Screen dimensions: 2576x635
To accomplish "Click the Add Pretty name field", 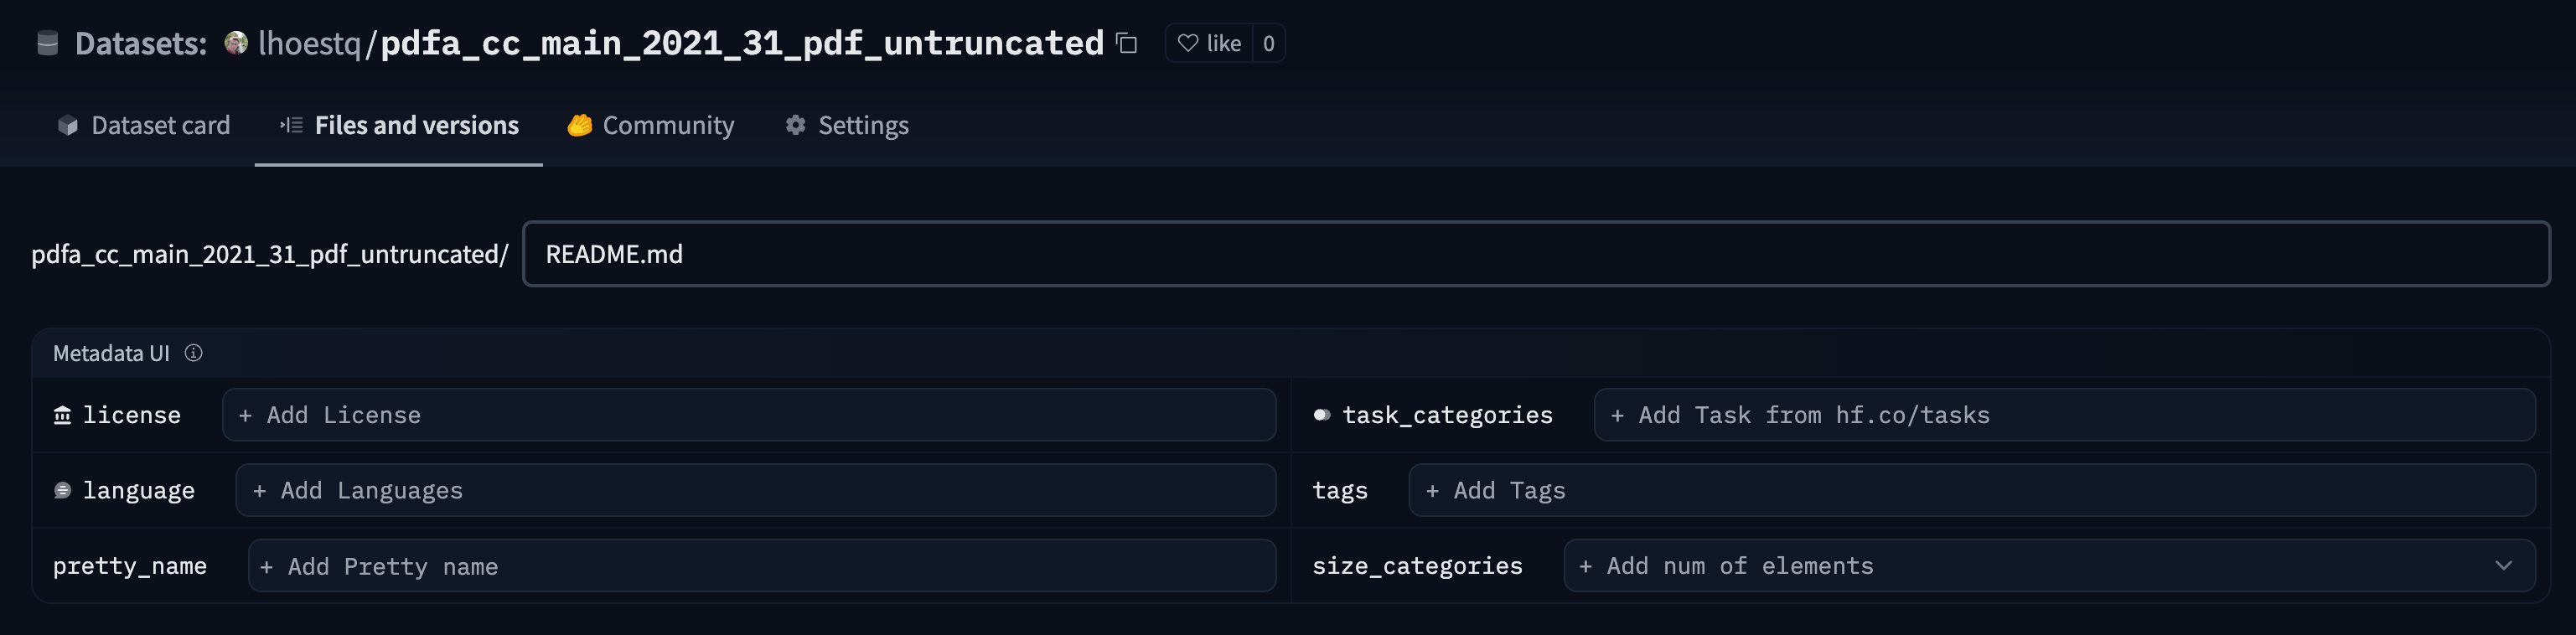I will click(761, 566).
